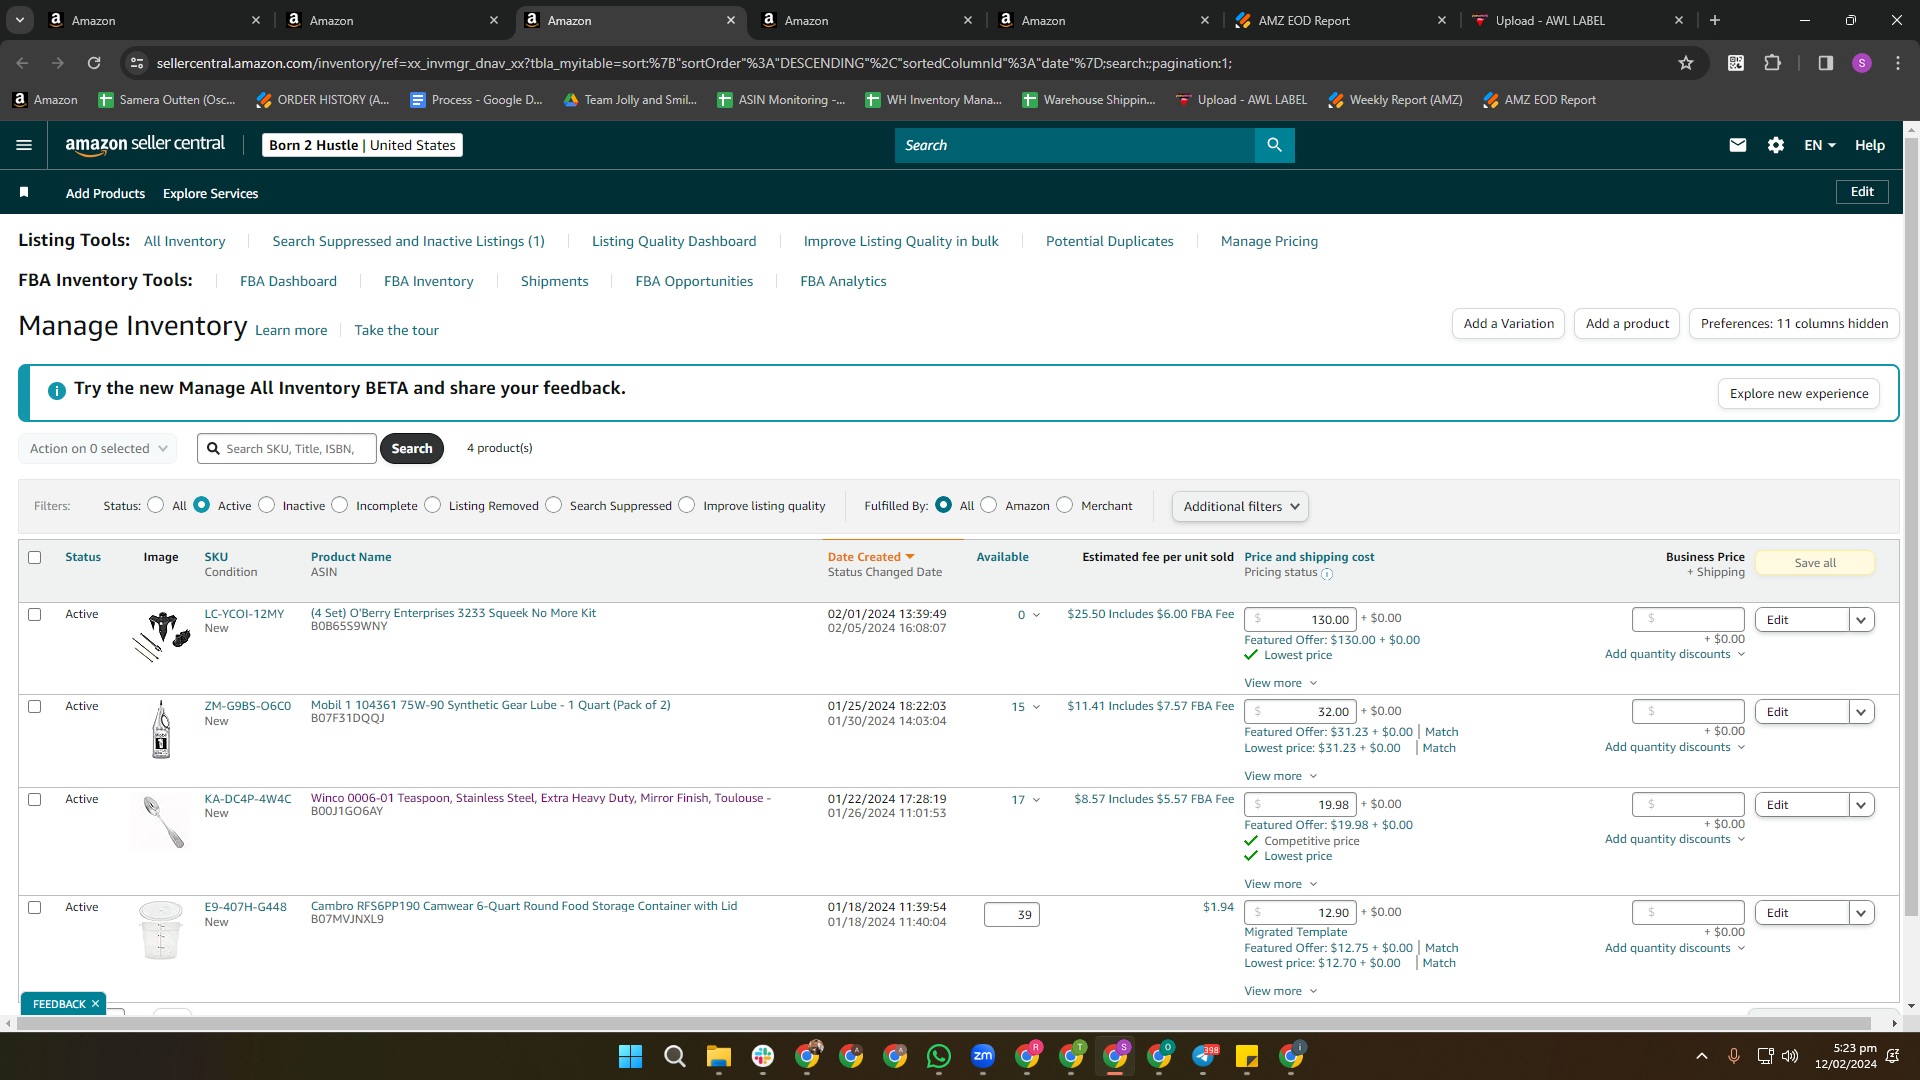The image size is (1920, 1080).
Task: Click the Add a product button
Action: 1627,323
